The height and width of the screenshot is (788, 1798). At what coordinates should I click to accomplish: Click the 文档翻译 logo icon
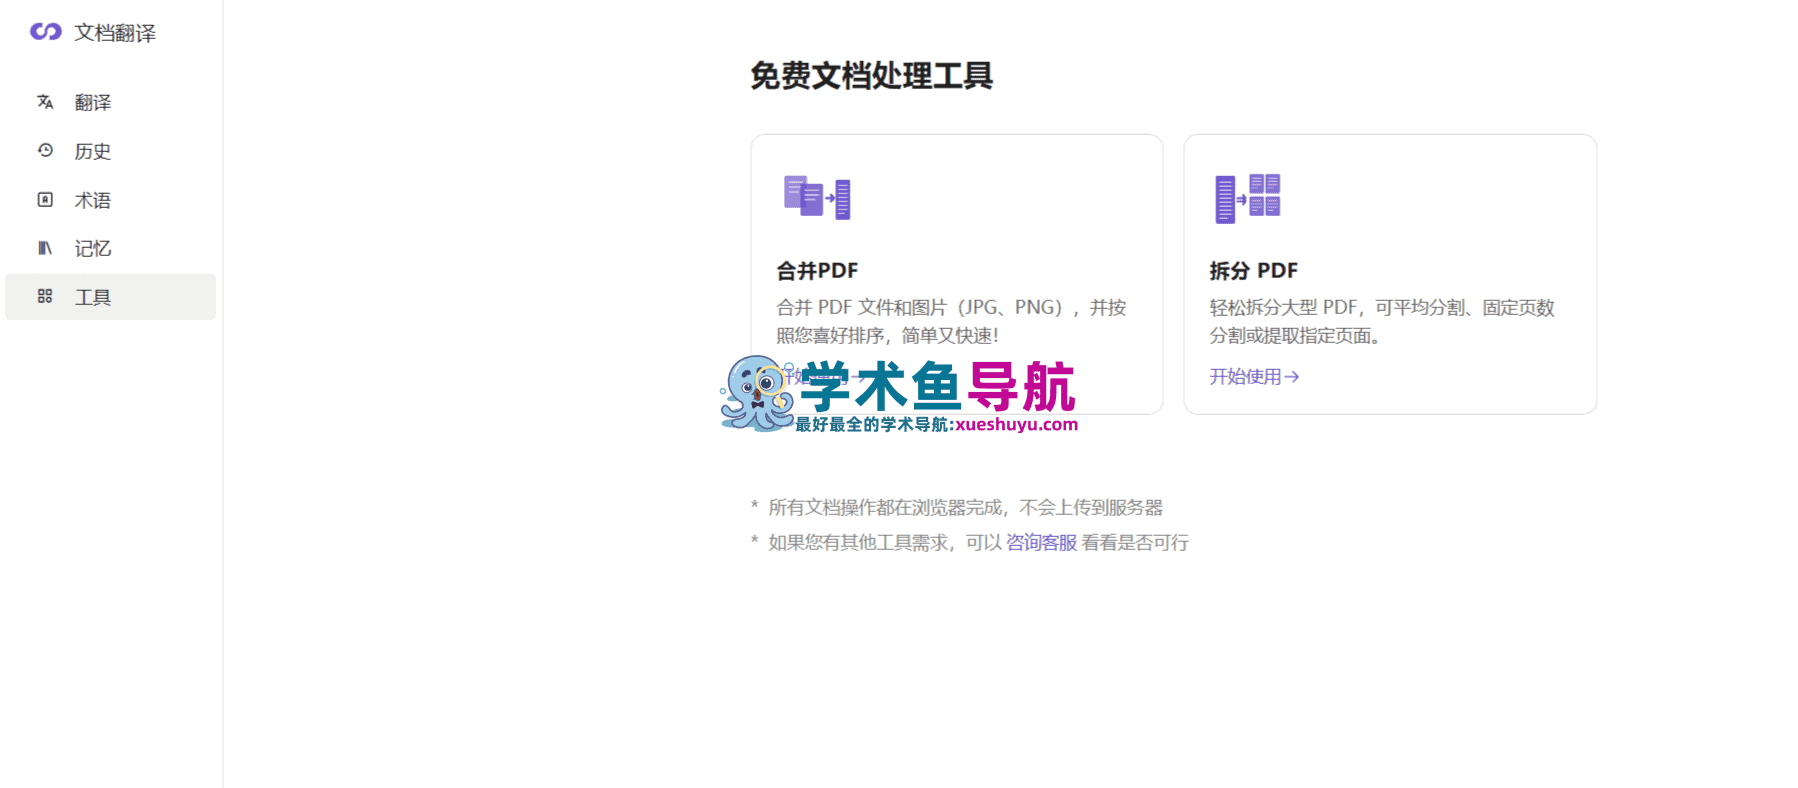[46, 32]
